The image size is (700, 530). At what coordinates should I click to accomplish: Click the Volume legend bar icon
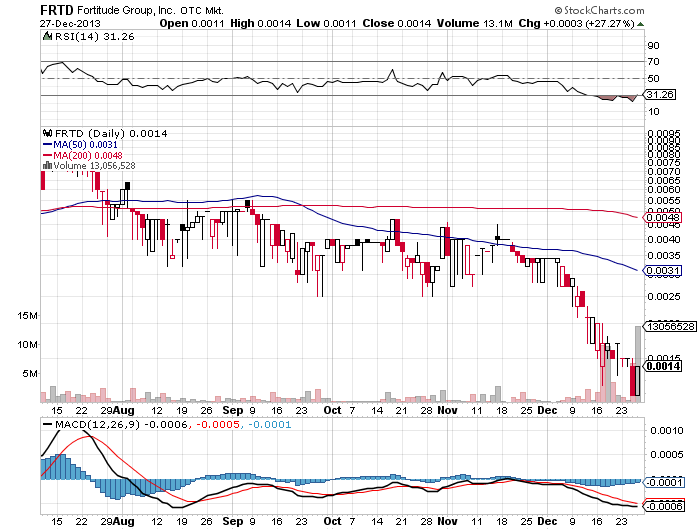tap(47, 166)
